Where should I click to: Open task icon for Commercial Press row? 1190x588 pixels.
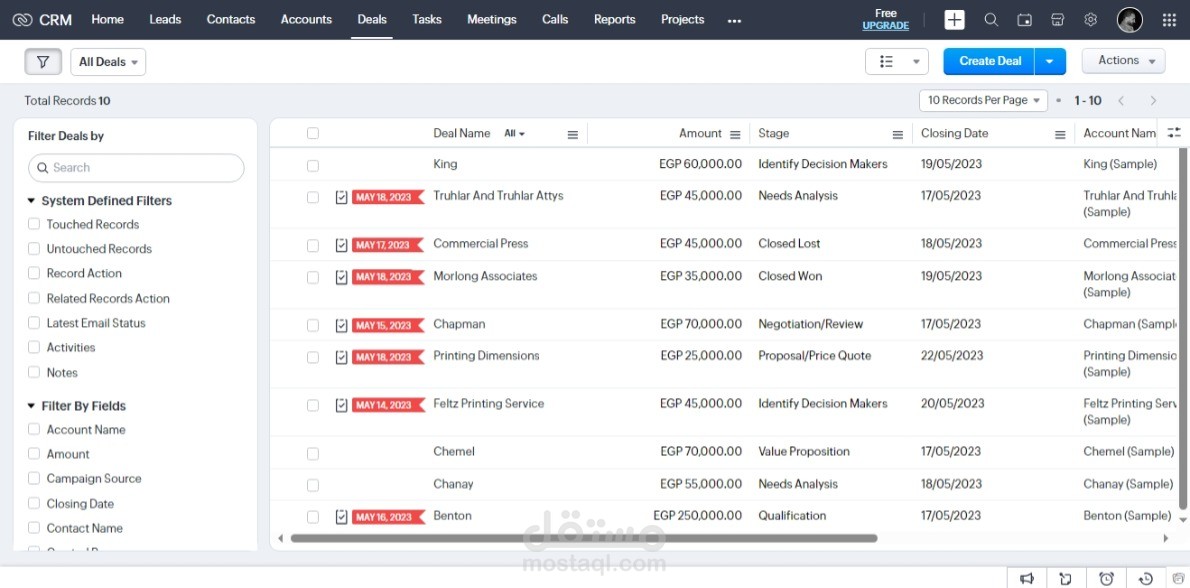342,245
